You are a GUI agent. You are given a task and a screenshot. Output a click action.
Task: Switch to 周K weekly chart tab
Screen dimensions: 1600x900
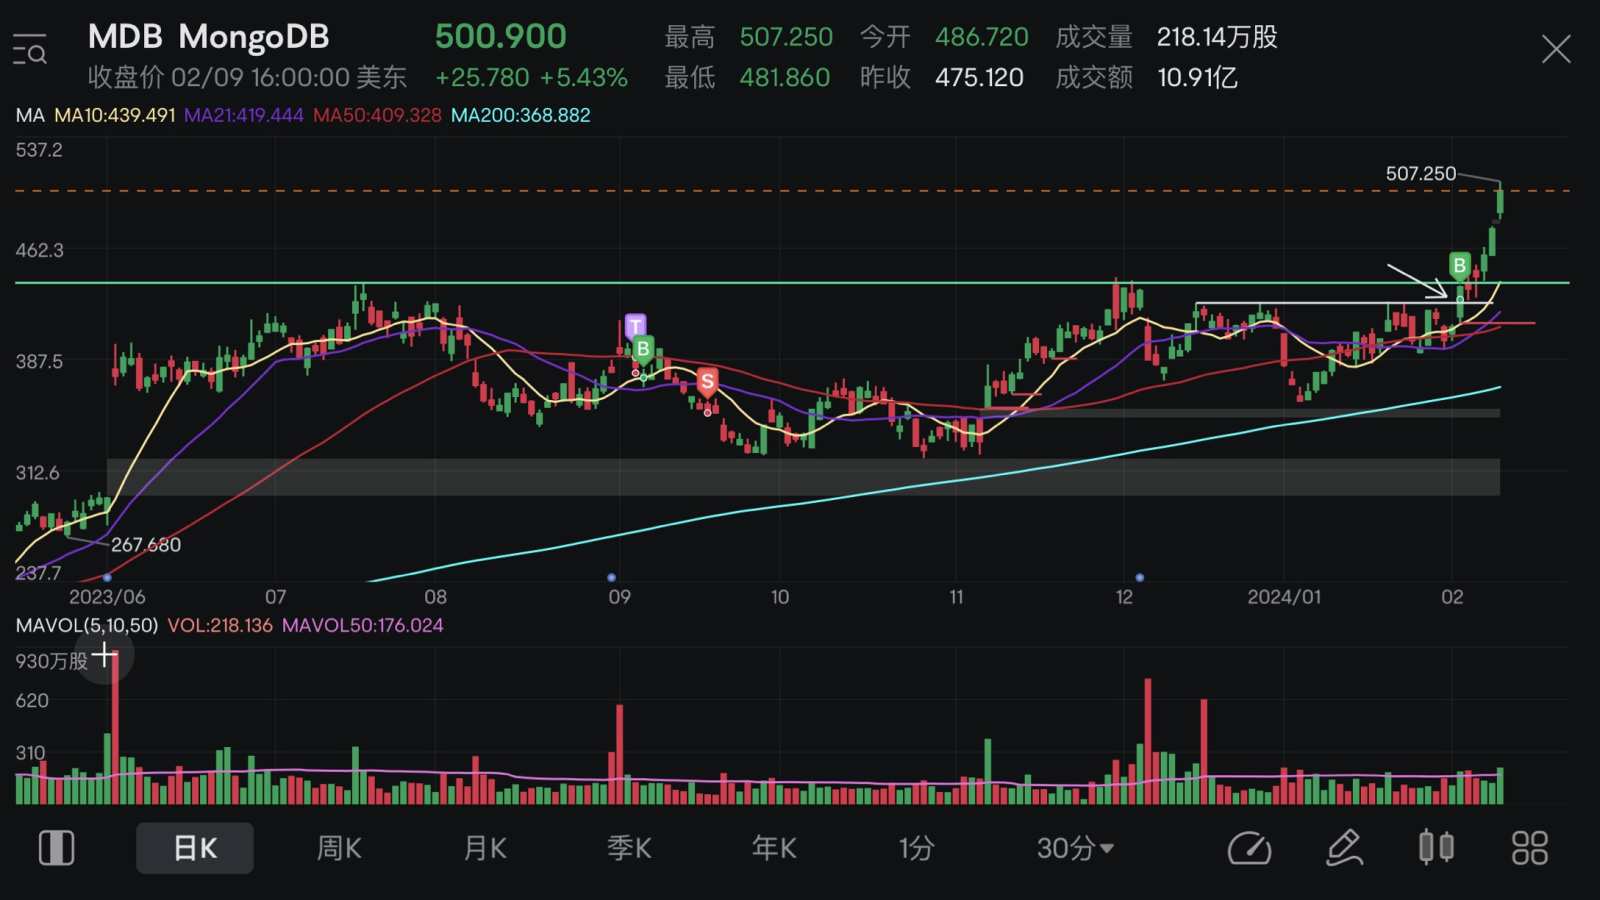click(x=339, y=848)
